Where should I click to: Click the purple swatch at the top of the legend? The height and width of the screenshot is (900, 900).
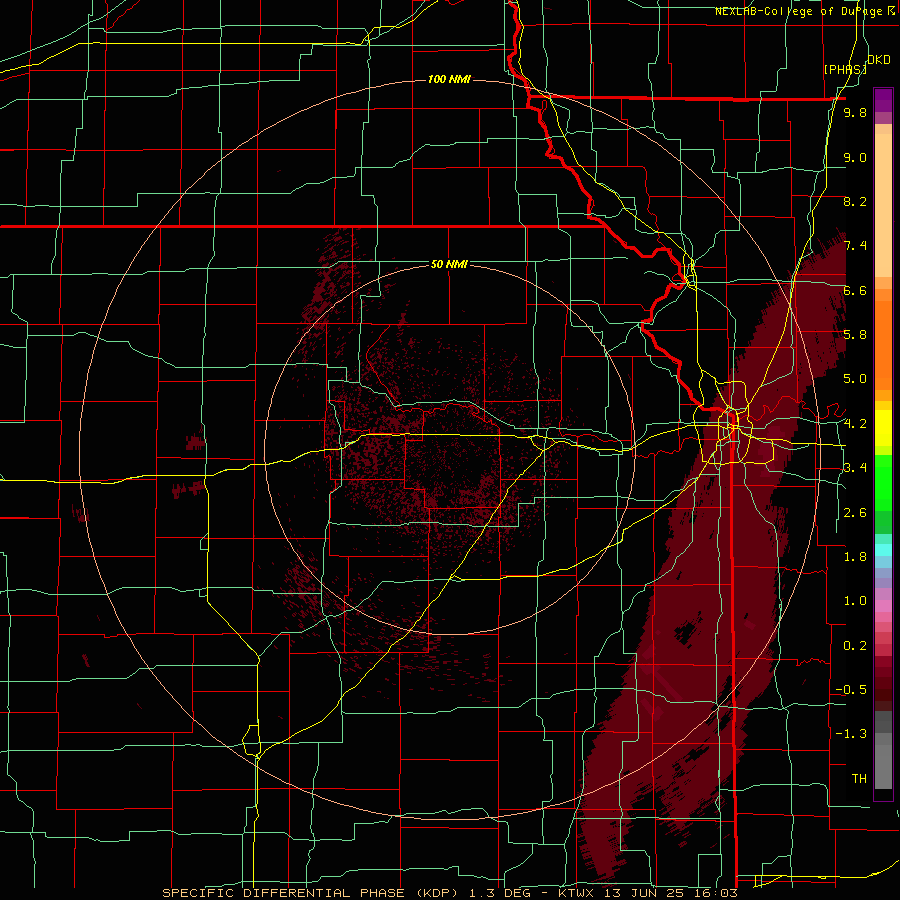pos(883,100)
